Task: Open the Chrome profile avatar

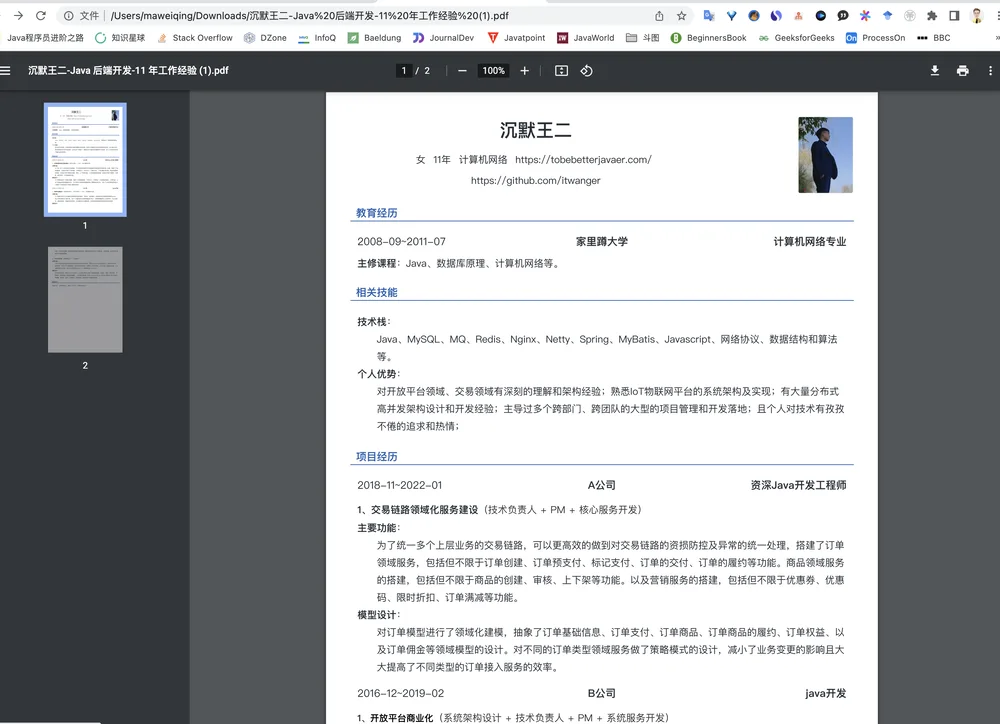Action: [x=977, y=15]
